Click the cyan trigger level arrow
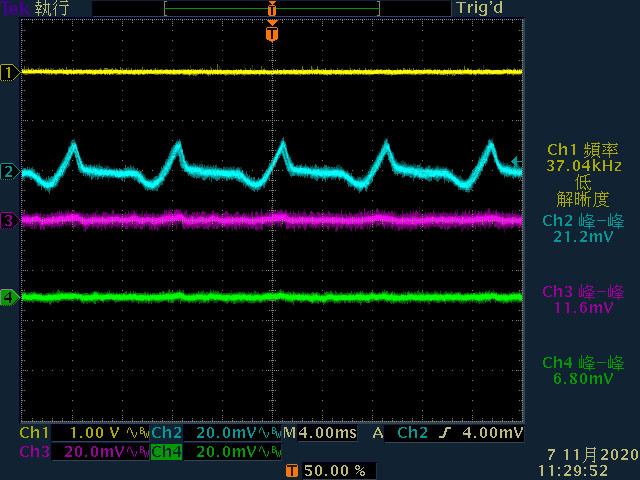 pos(515,161)
